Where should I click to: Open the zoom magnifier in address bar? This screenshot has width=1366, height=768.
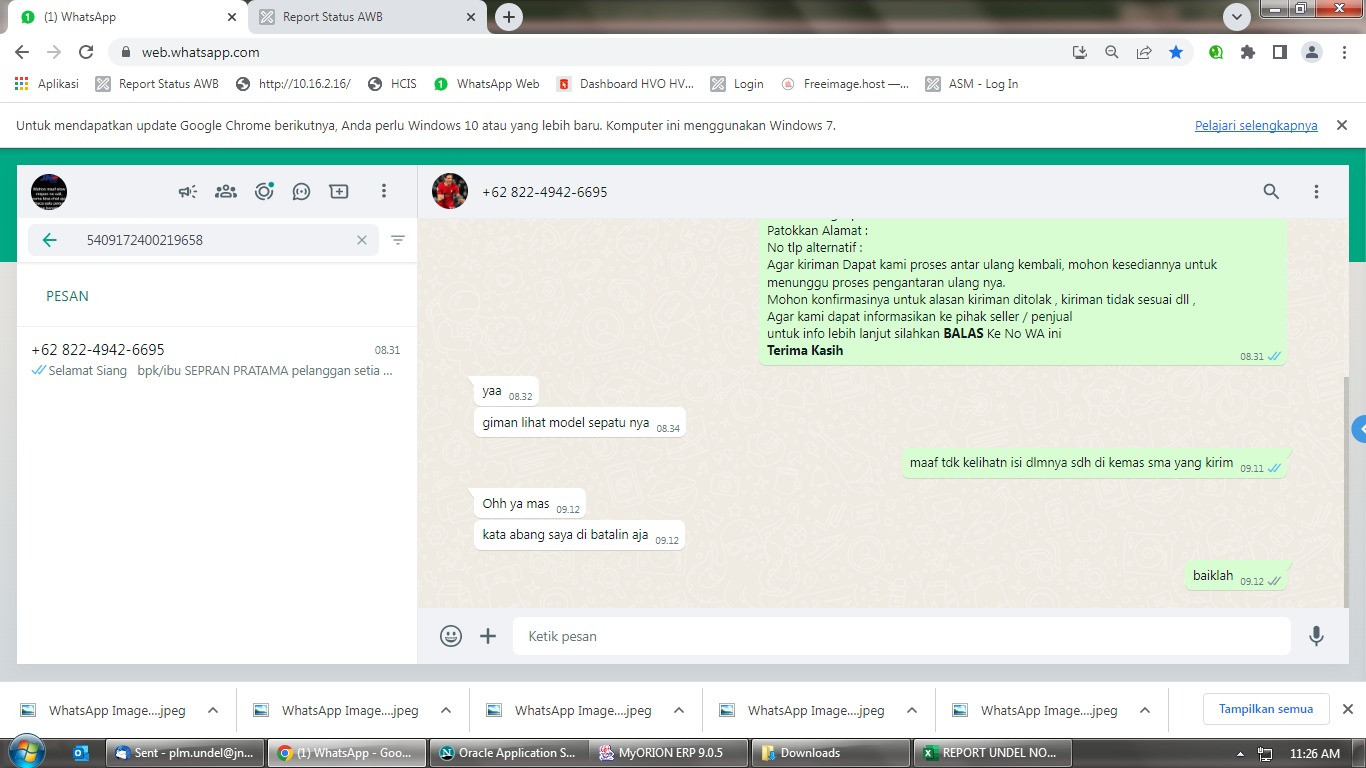[1112, 52]
